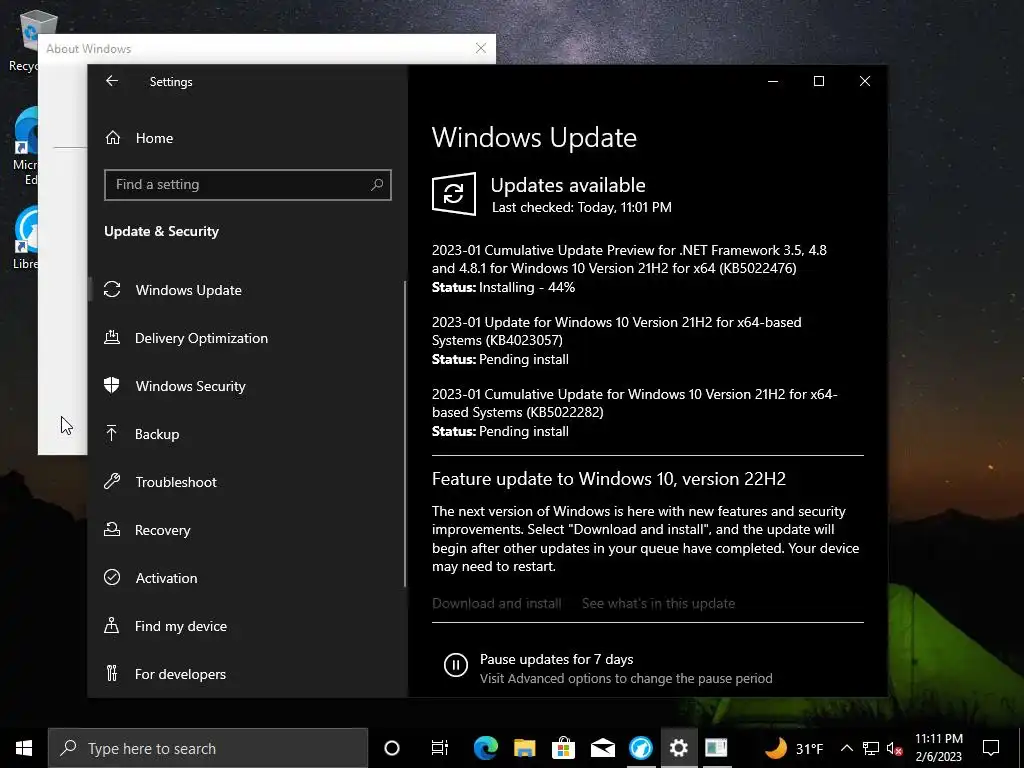Click the blue compass app icon on taskbar

pyautogui.click(x=641, y=748)
